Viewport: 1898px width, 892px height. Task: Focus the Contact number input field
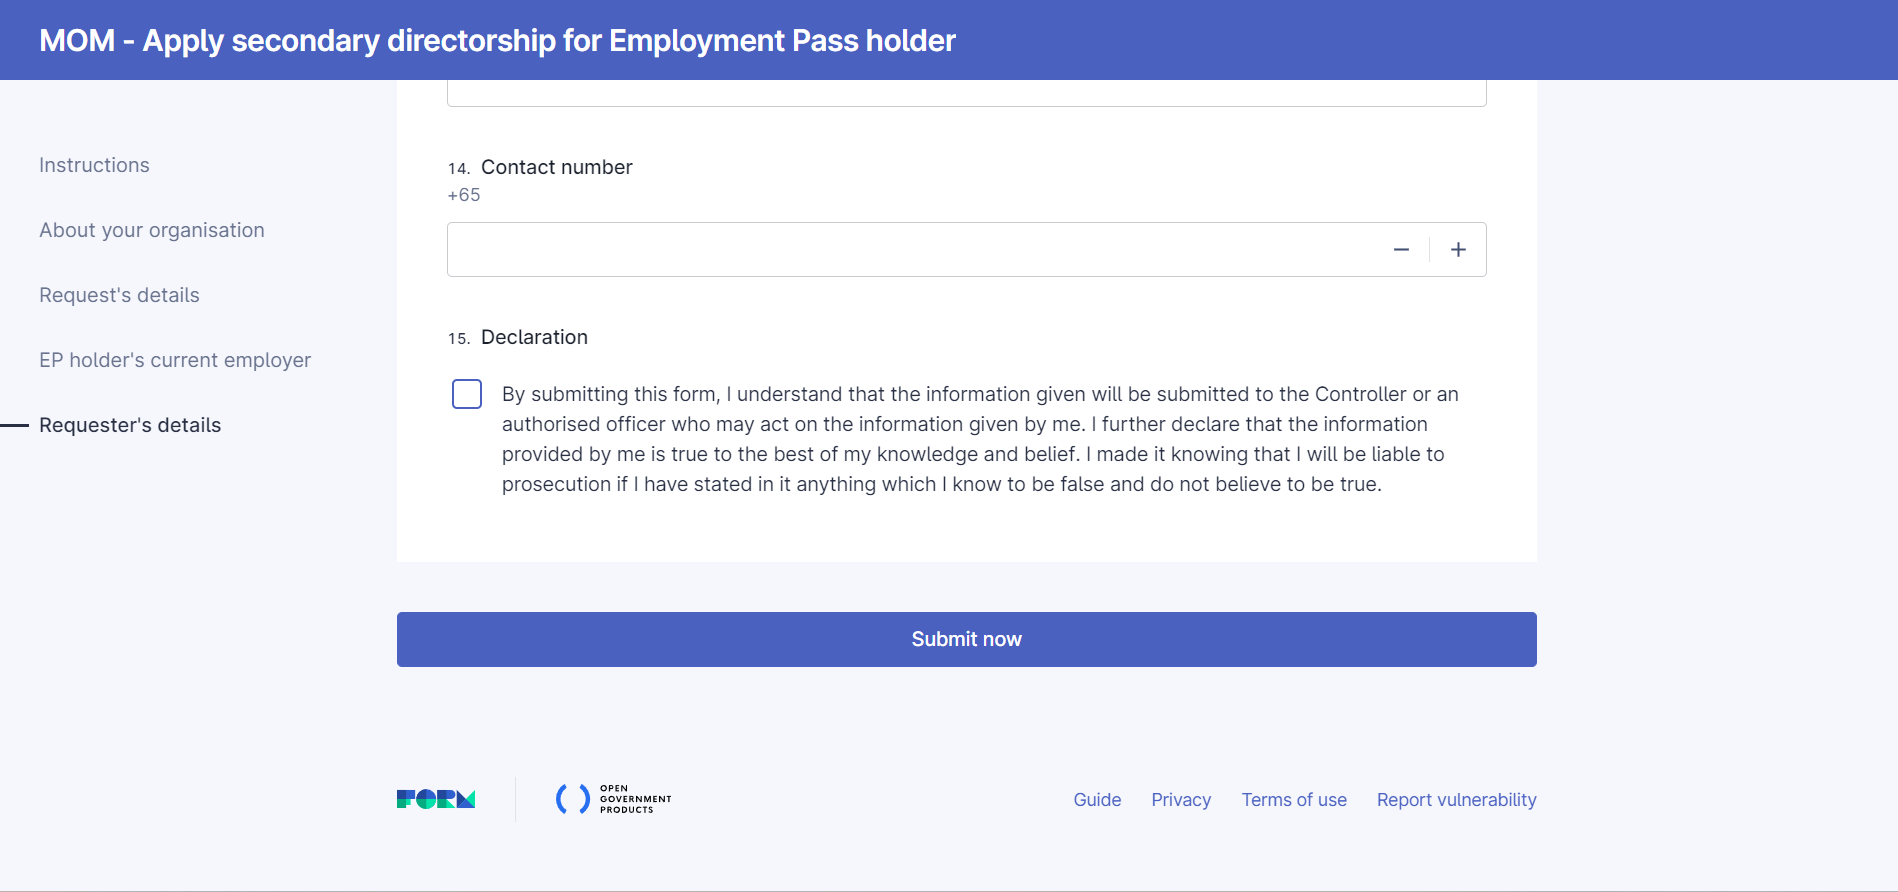pos(910,250)
